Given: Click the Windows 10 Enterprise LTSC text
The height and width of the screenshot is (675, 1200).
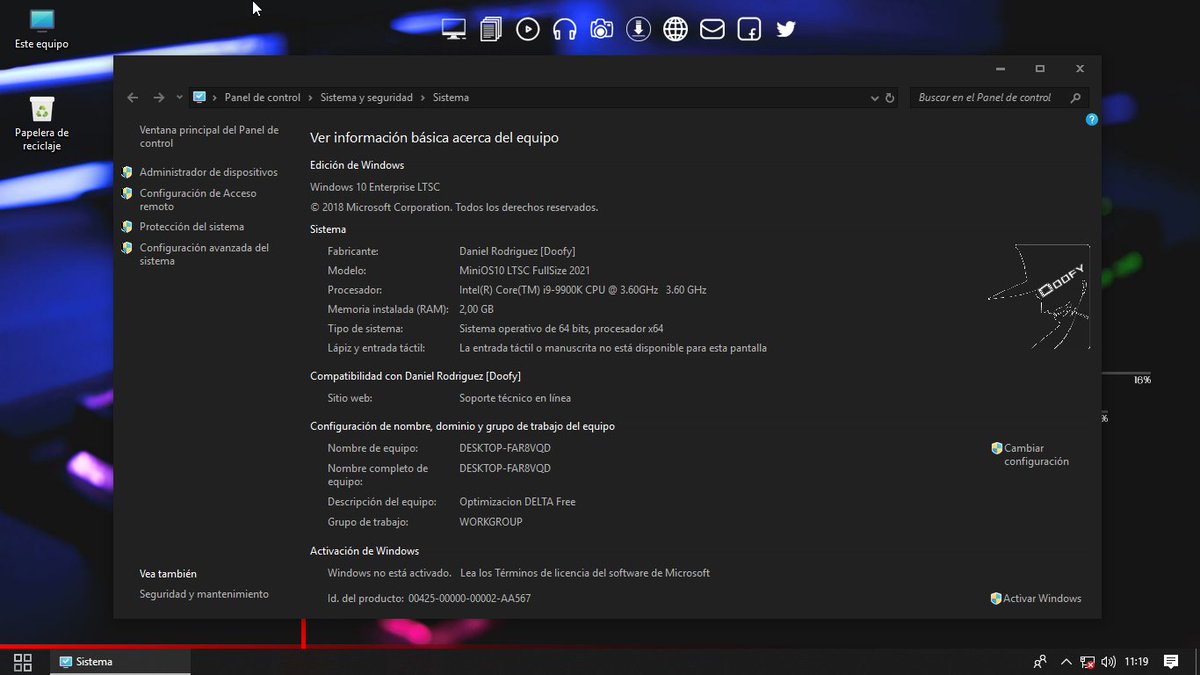Looking at the screenshot, I should click(375, 187).
